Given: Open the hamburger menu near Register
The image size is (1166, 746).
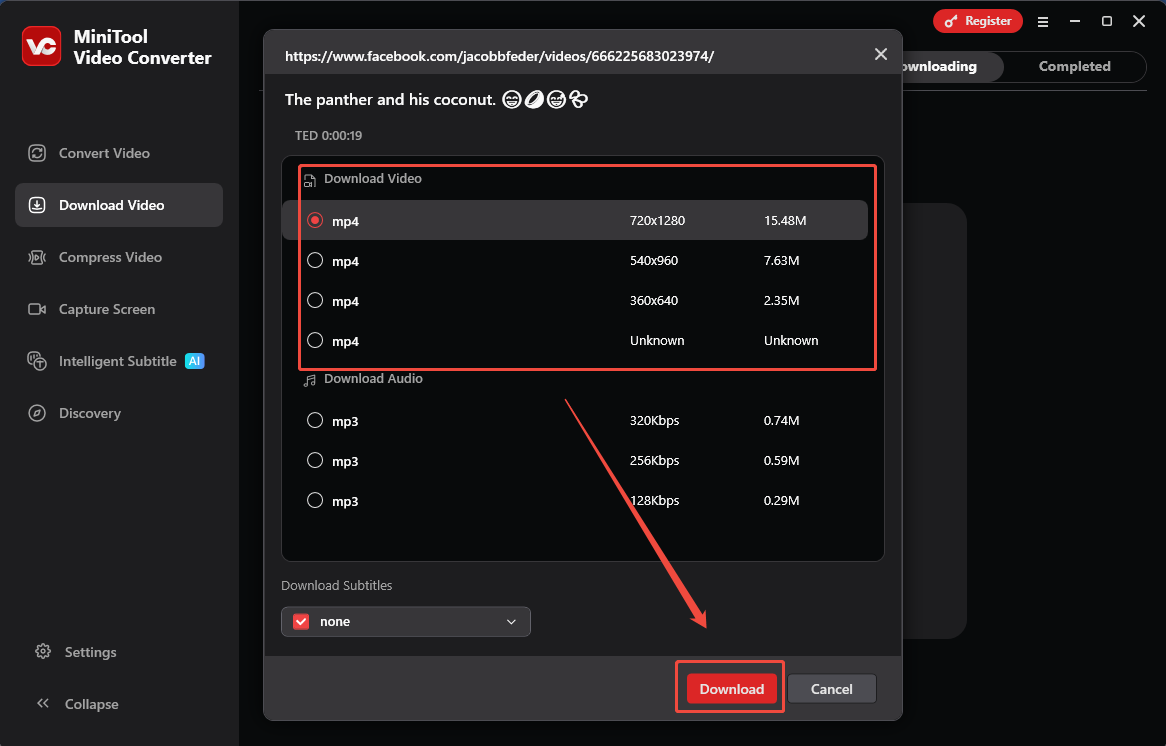Looking at the screenshot, I should [1043, 21].
